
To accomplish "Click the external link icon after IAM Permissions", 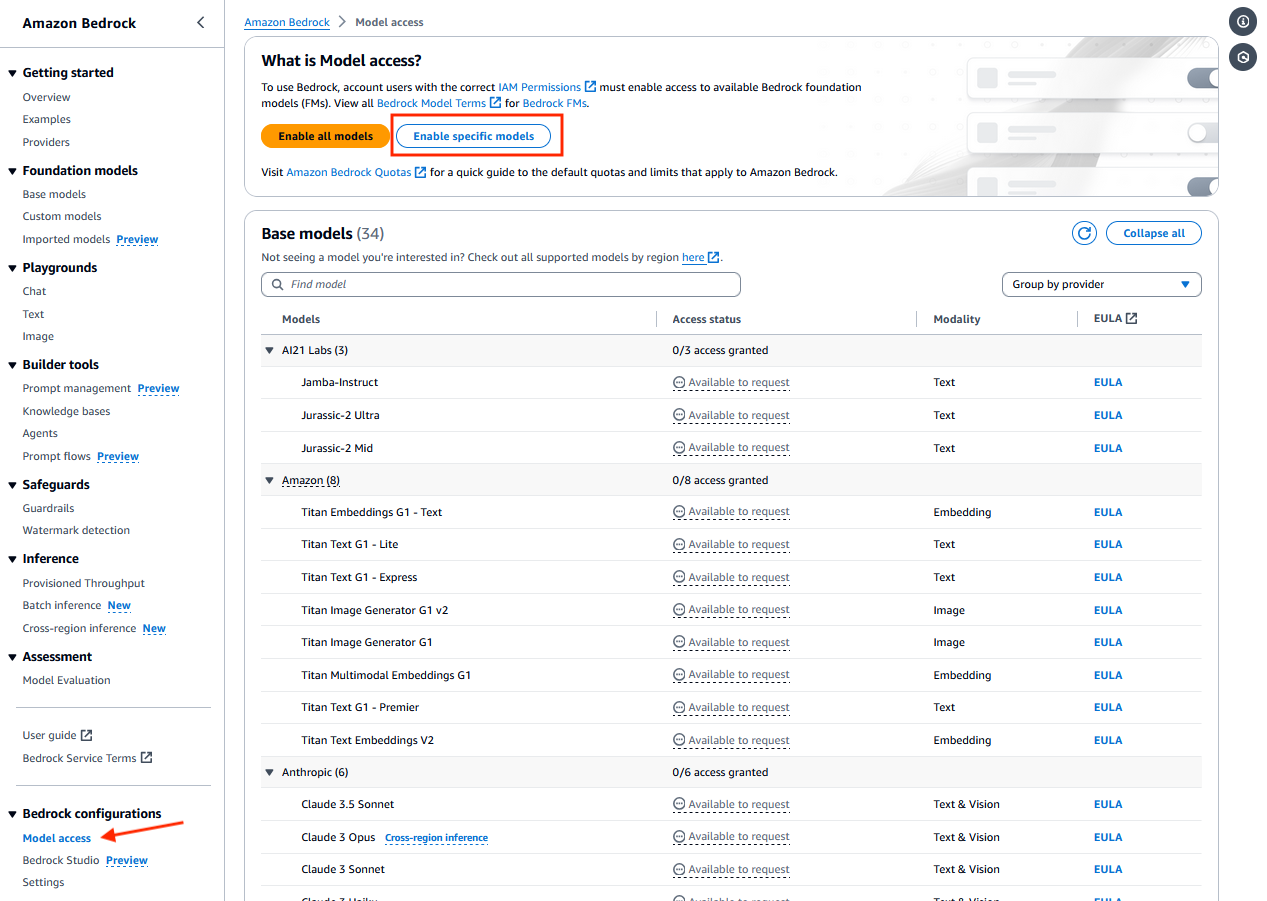I will click(590, 87).
